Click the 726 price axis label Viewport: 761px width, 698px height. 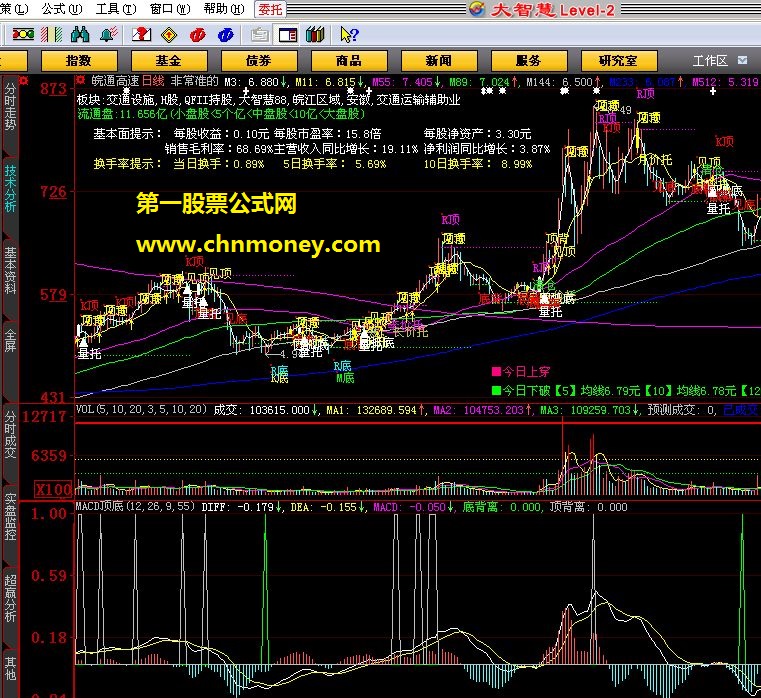[53, 192]
